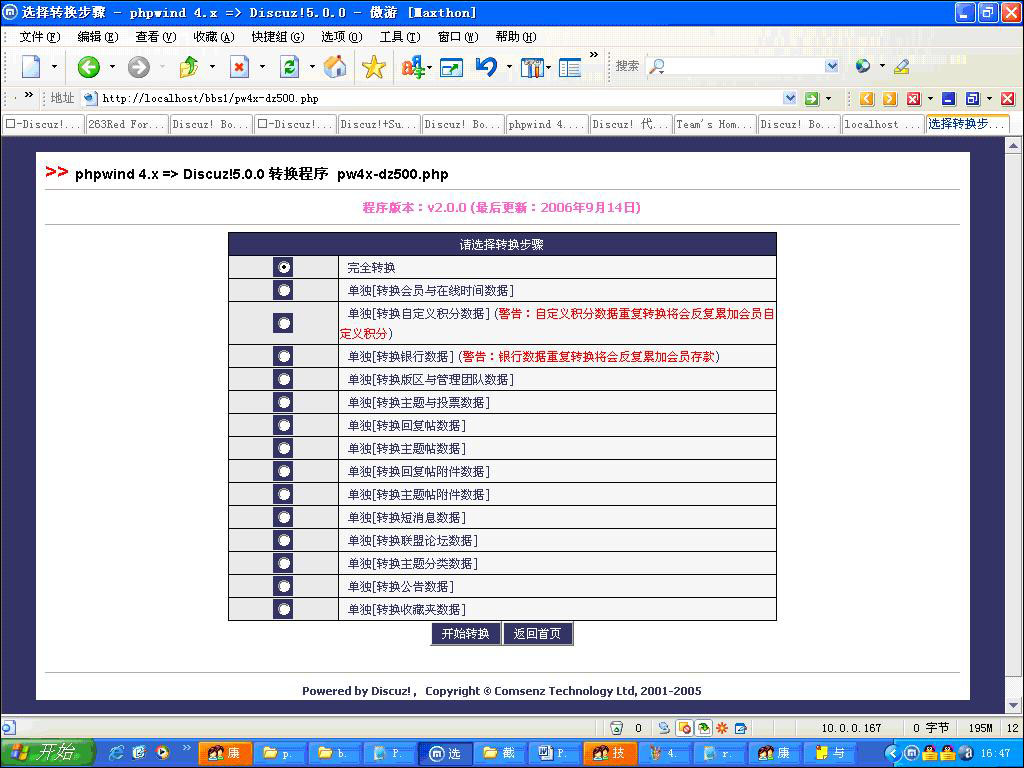Click the page scrollbar down arrow

(x=1013, y=705)
